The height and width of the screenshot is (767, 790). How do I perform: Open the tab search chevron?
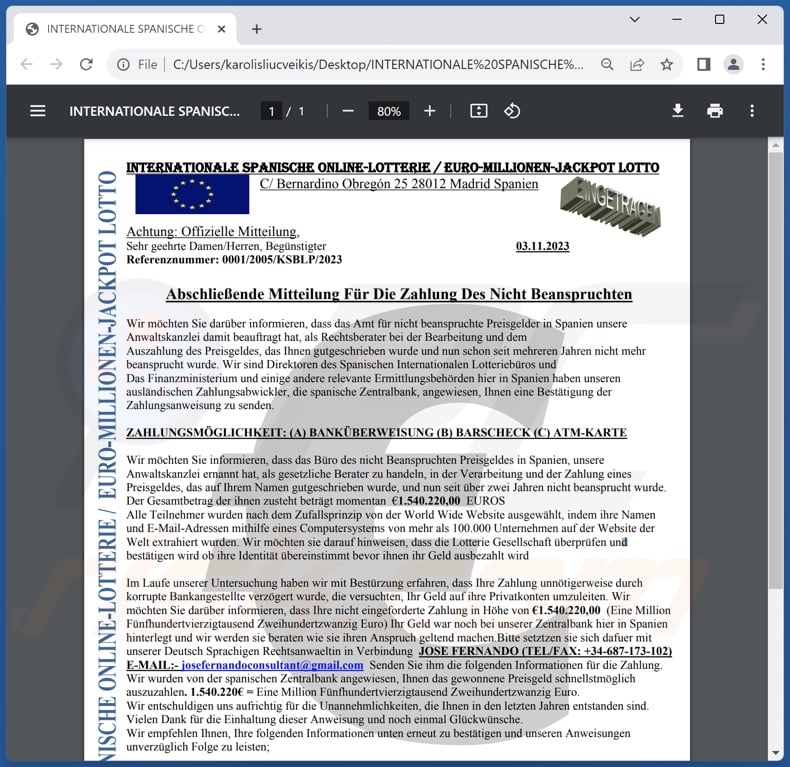[635, 20]
